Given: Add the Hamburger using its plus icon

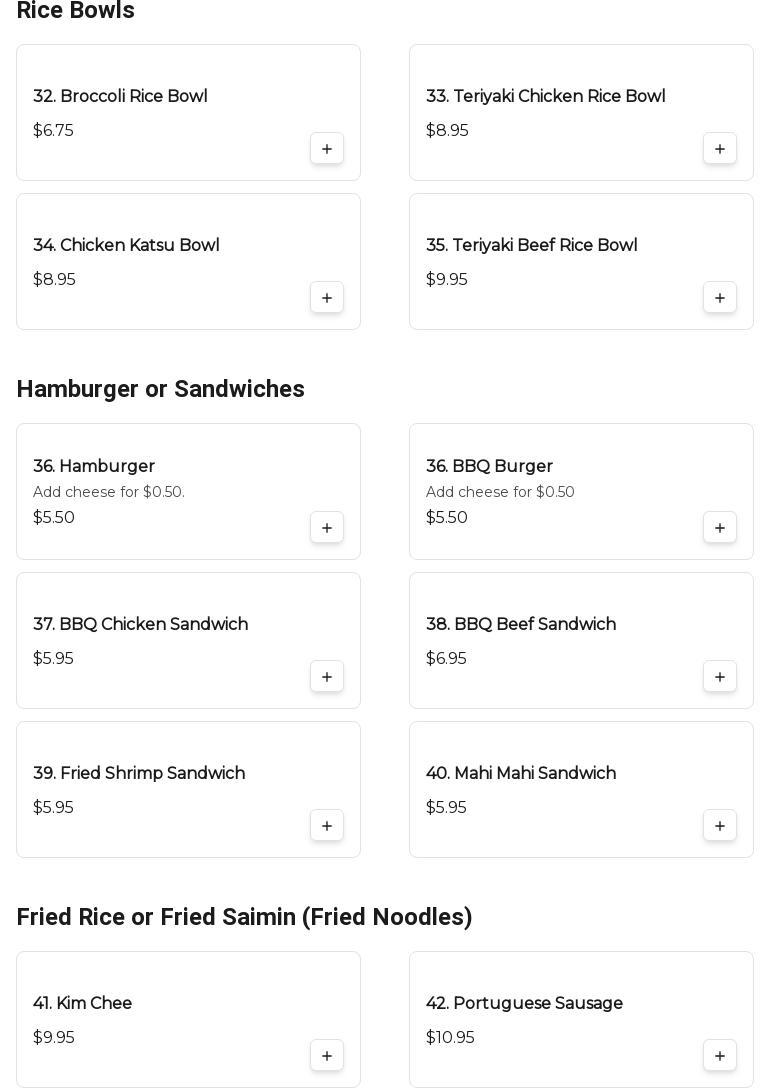Looking at the screenshot, I should [327, 528].
